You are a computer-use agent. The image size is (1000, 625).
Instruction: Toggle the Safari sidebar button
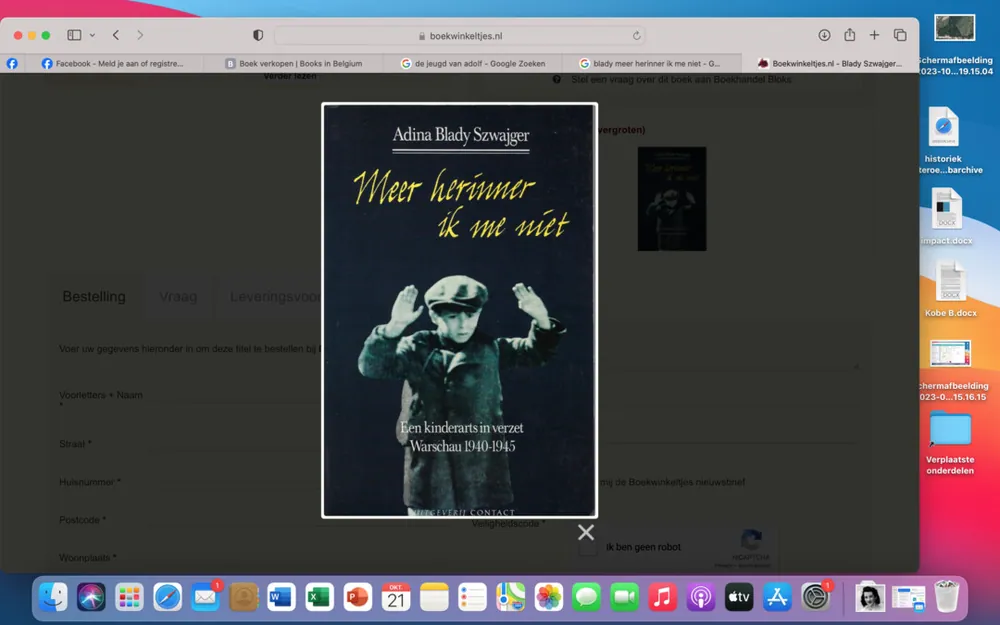point(74,35)
